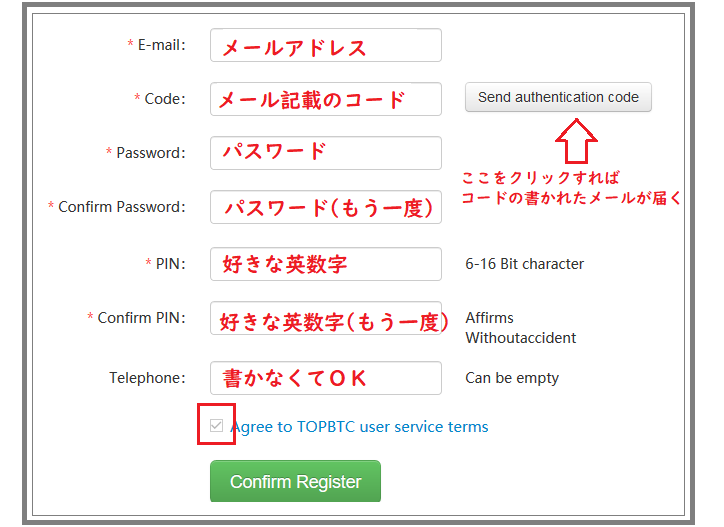Click the Telephone input field
This screenshot has height=527, width=724.
coord(326,378)
